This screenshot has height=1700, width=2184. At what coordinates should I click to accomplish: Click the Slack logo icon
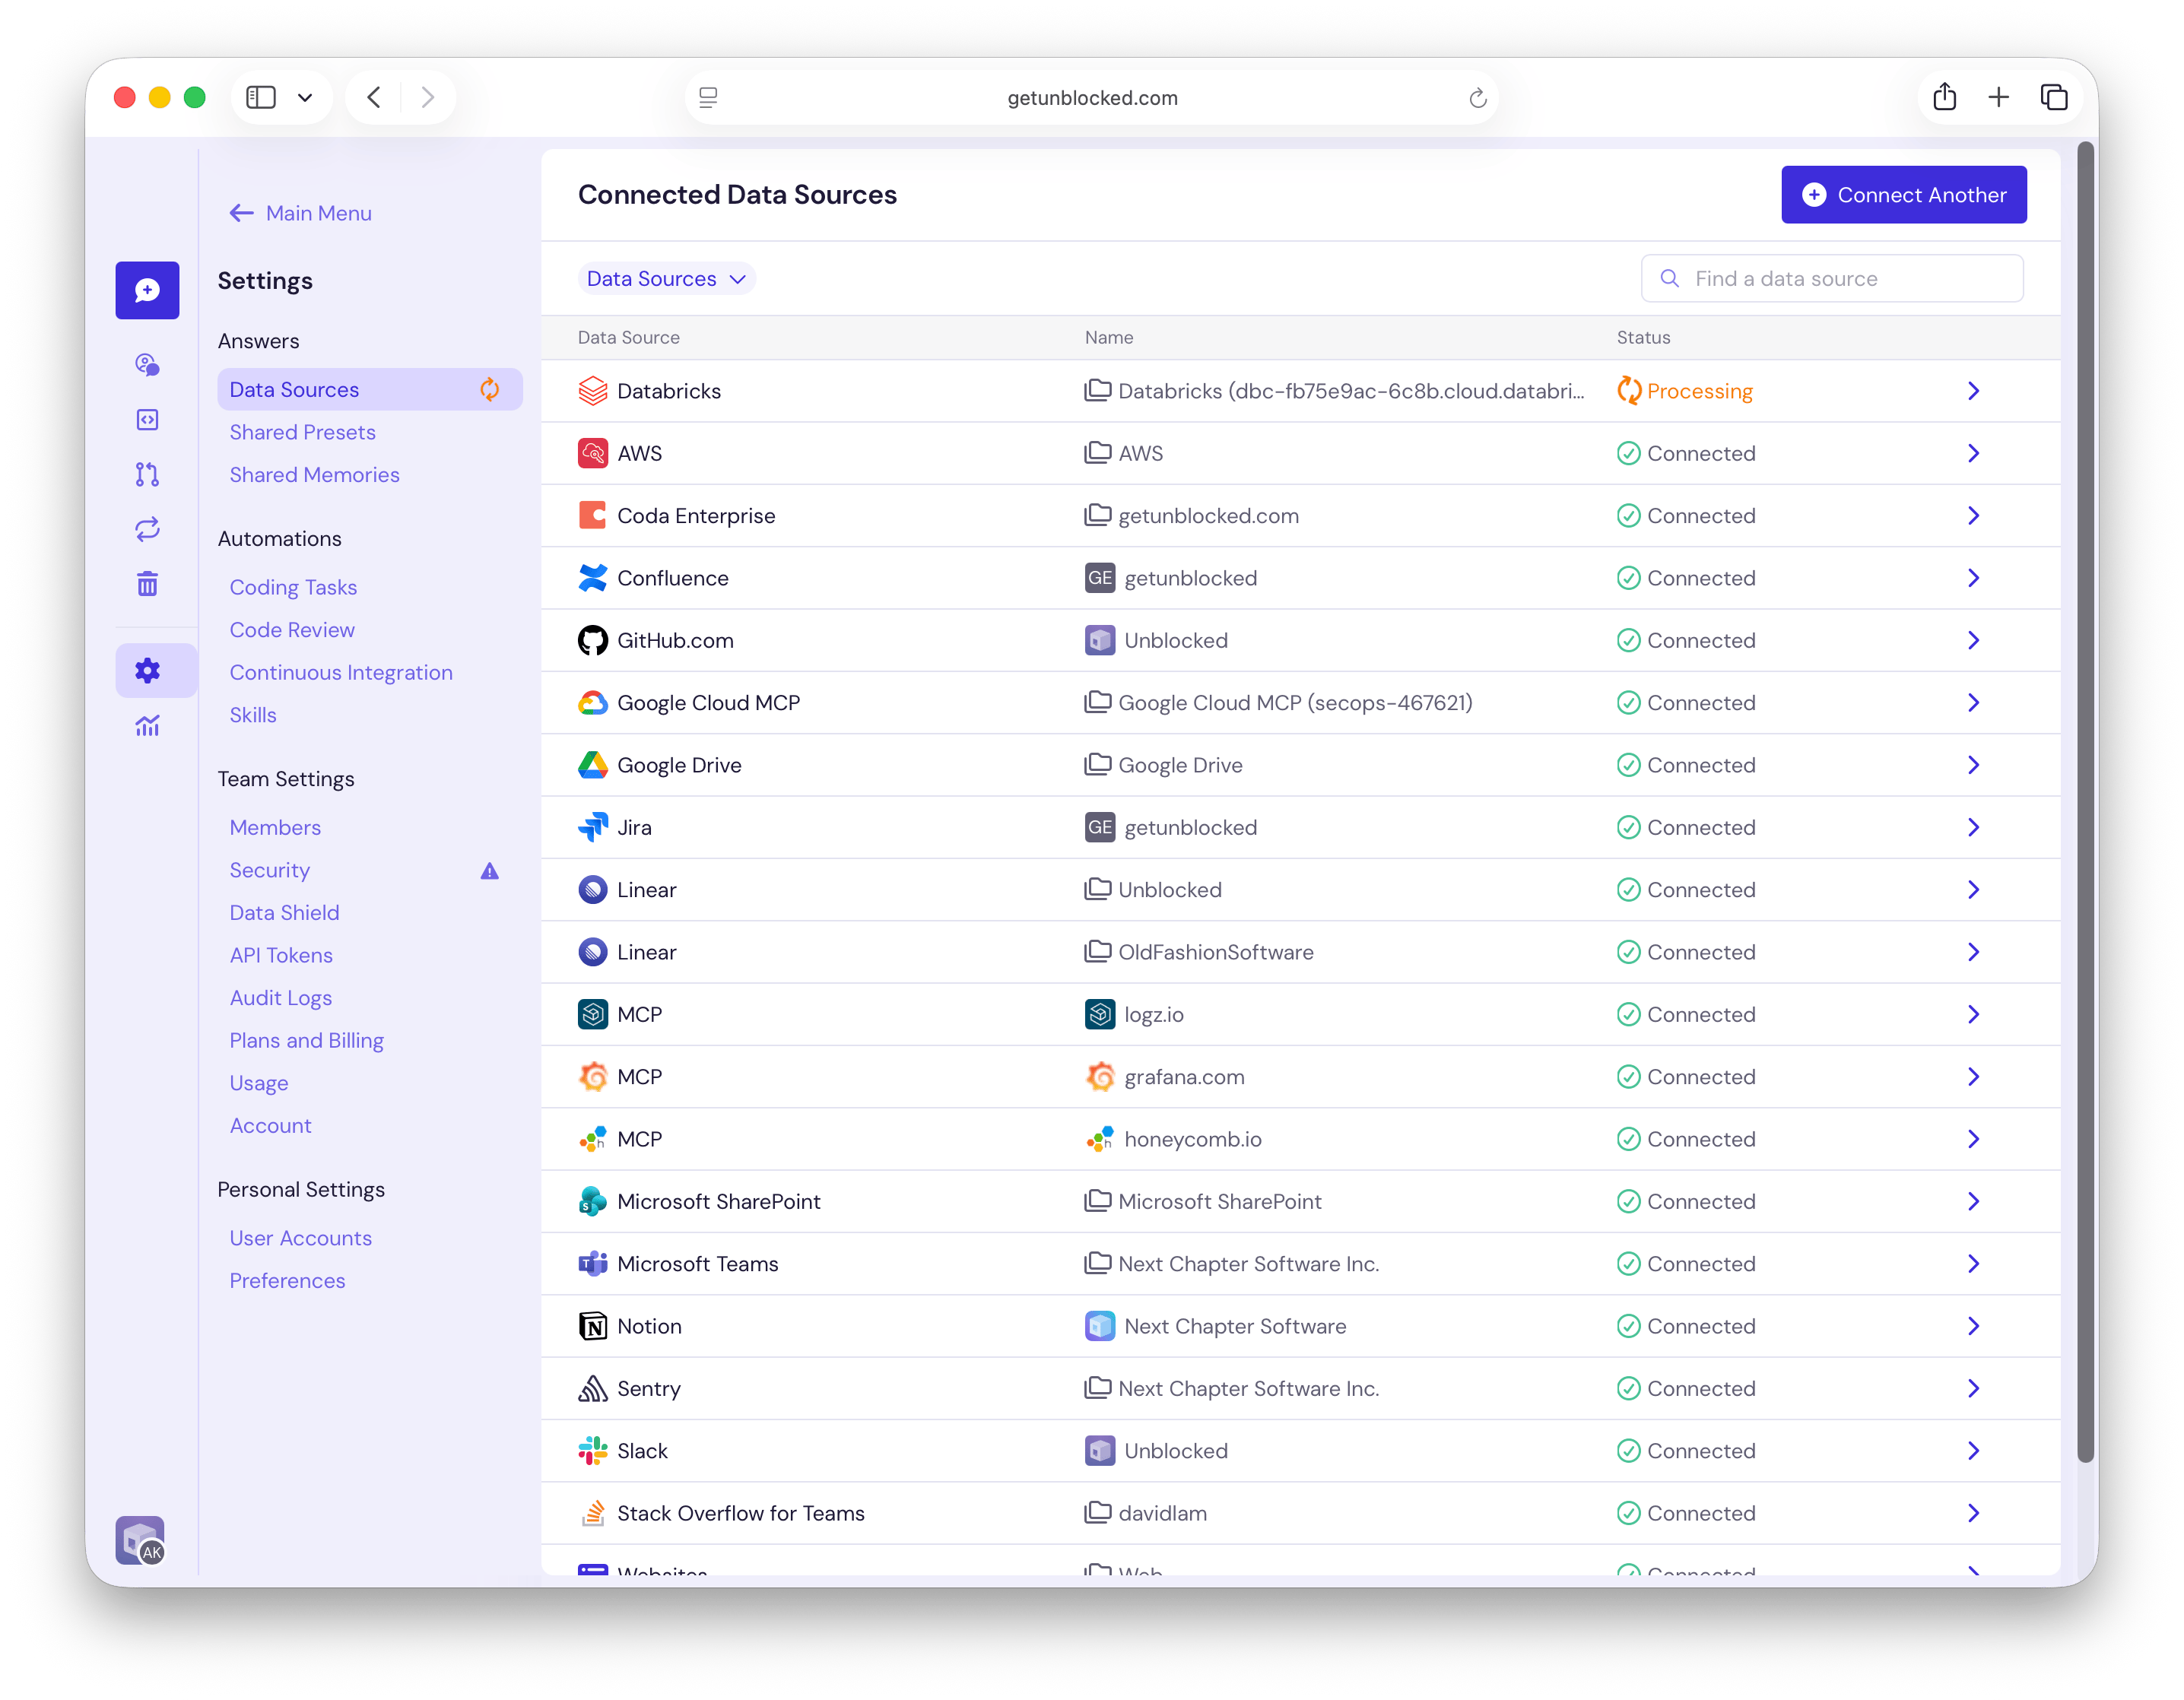click(x=593, y=1450)
